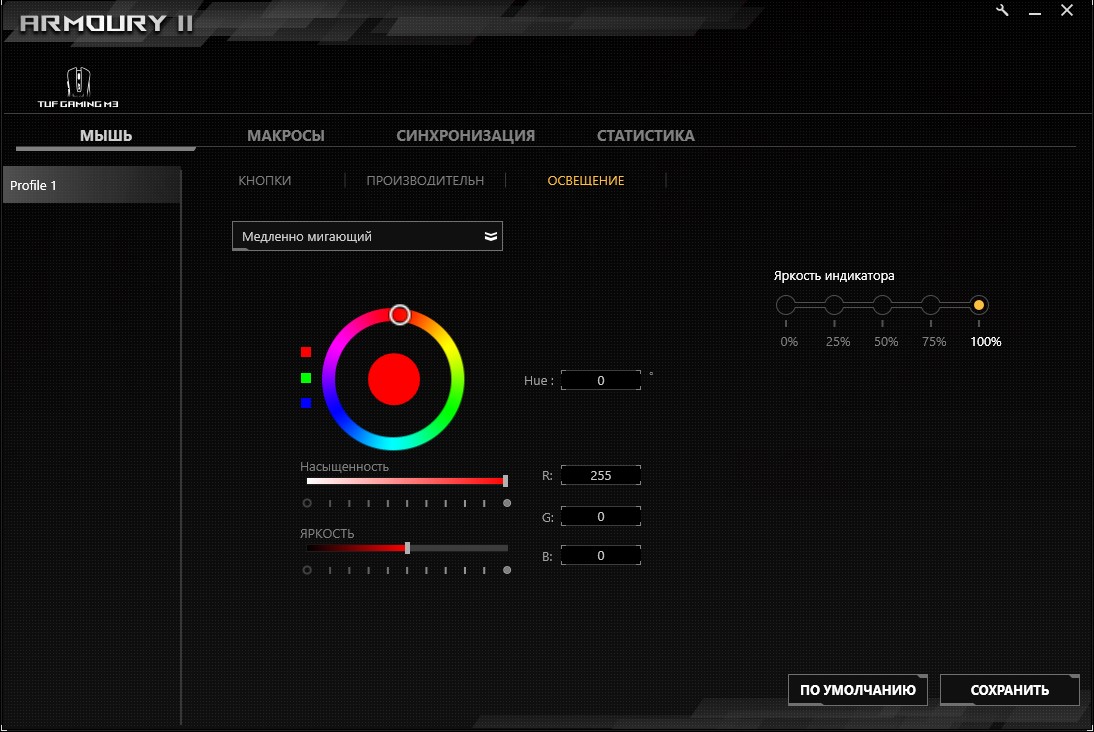
Task: Click the hue selector handle on color ring
Action: pyautogui.click(x=400, y=315)
